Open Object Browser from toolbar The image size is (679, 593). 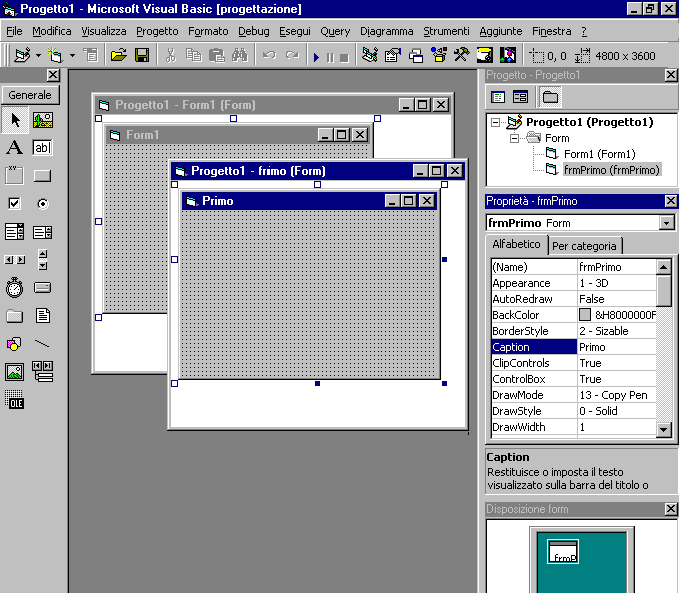(439, 55)
